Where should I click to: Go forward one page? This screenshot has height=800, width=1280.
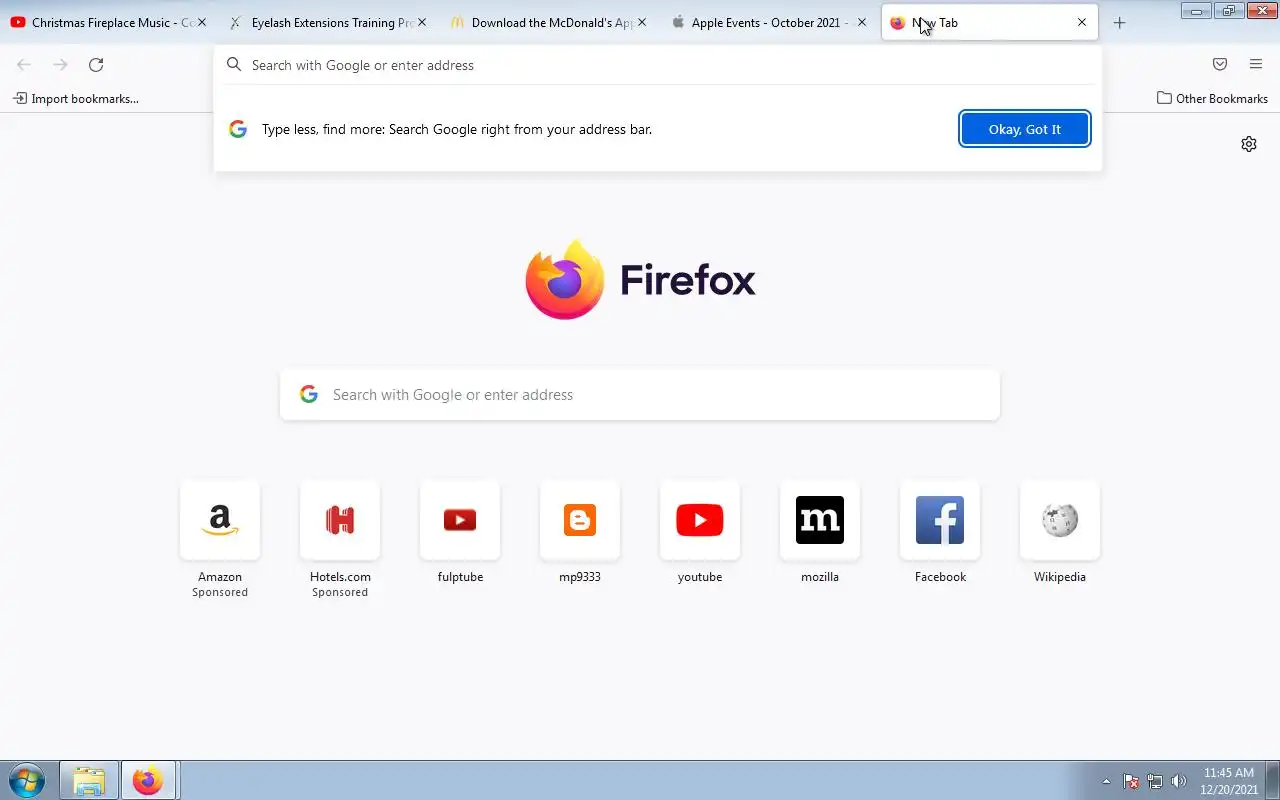[60, 64]
